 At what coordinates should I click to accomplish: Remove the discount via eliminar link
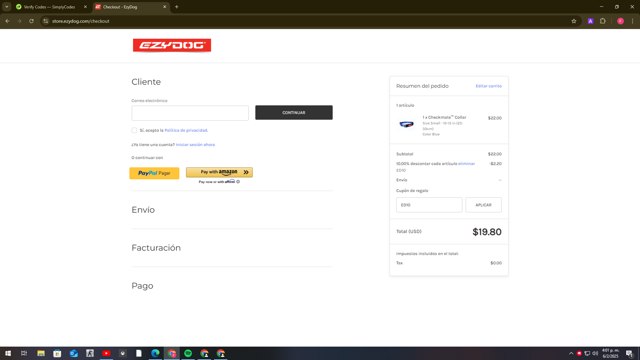(467, 164)
